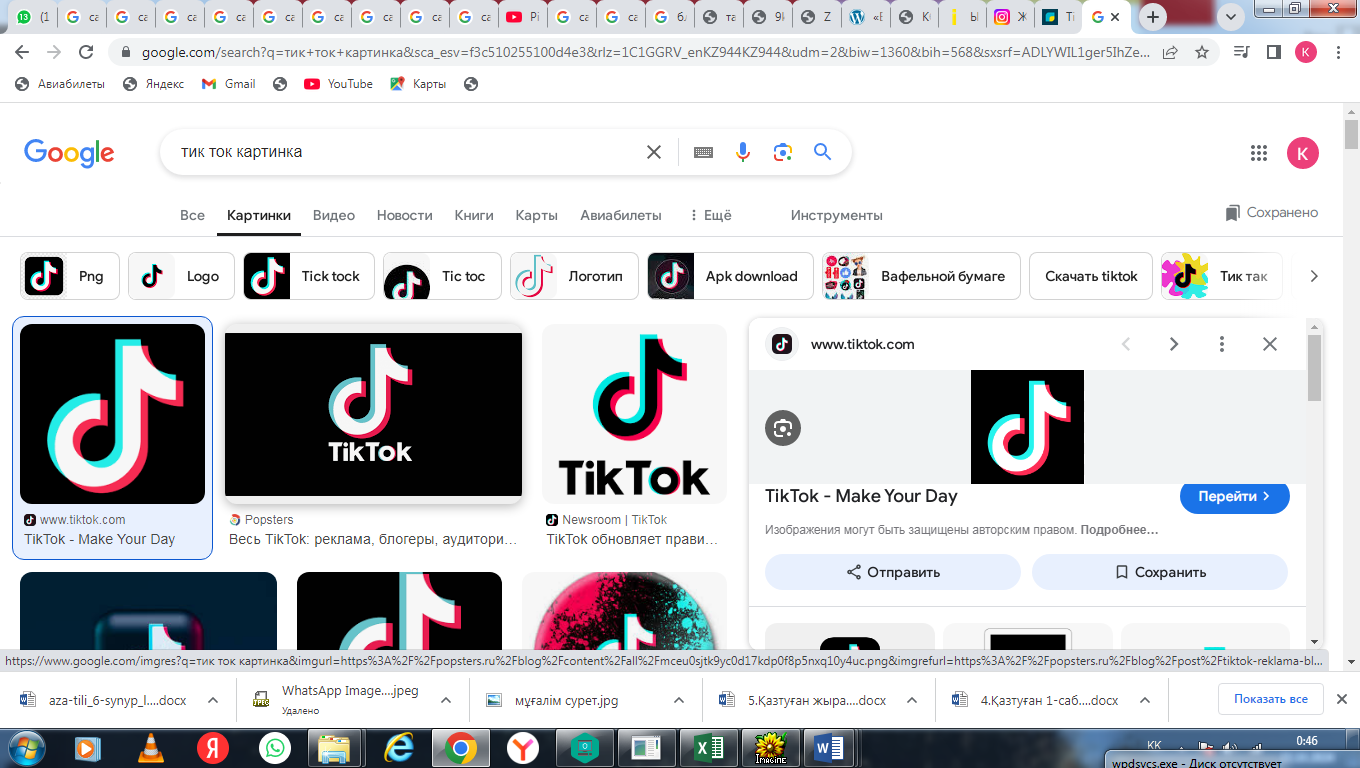Submit the search with the magnifier icon
The height and width of the screenshot is (768, 1360).
[822, 152]
